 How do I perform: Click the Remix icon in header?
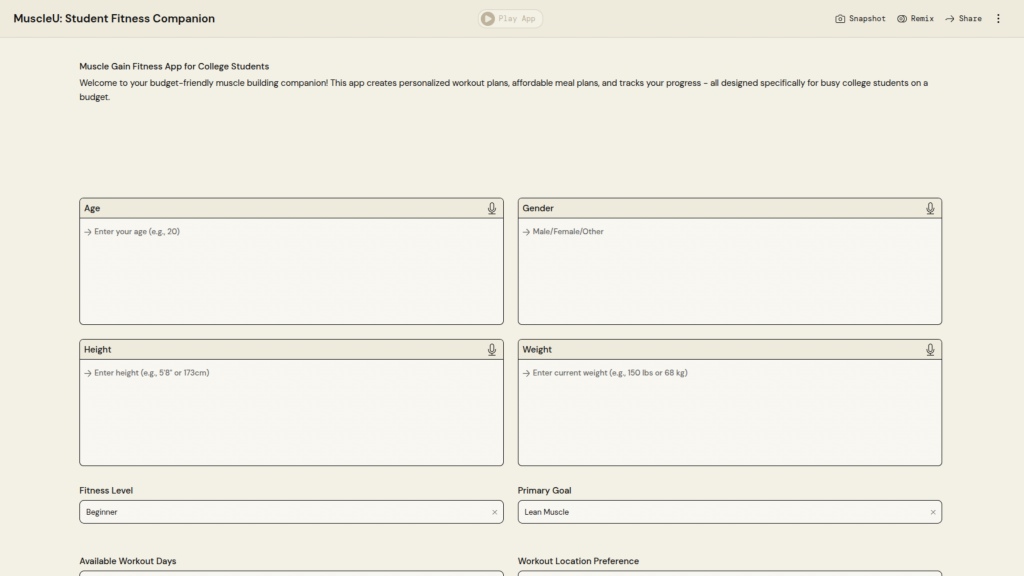(902, 19)
